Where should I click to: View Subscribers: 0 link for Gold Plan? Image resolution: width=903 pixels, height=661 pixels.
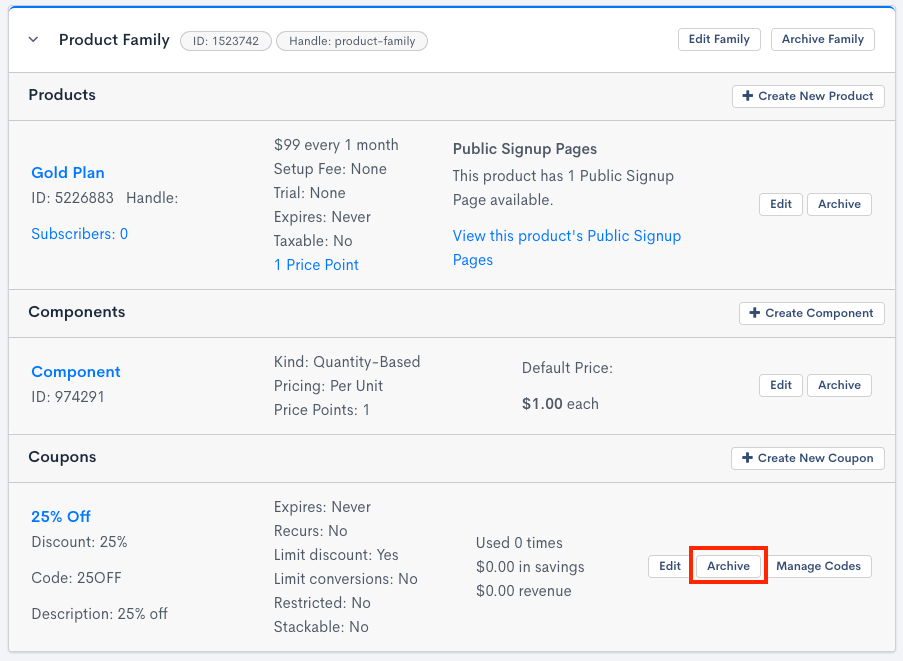(x=80, y=234)
